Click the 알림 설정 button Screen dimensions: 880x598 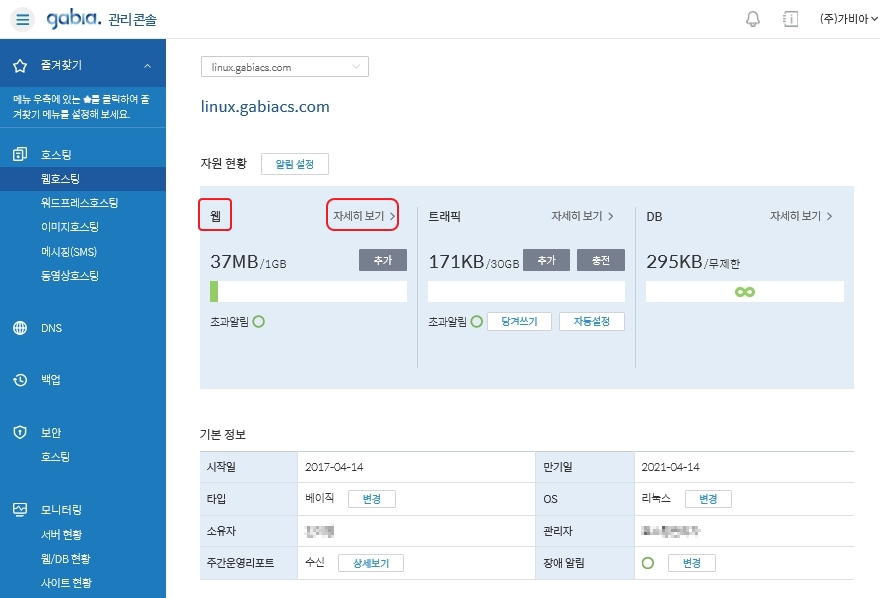294,164
